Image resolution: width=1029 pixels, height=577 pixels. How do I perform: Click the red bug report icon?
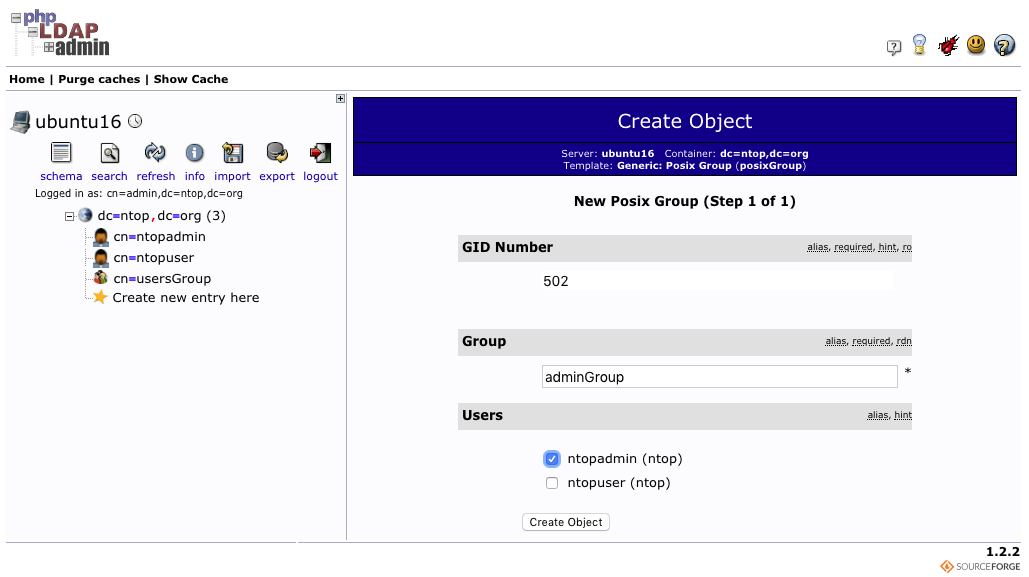(x=948, y=45)
